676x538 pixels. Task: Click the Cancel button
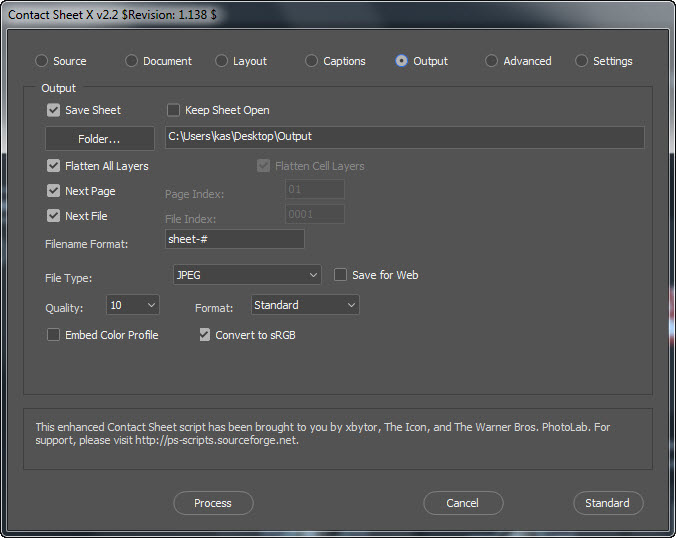tap(463, 503)
